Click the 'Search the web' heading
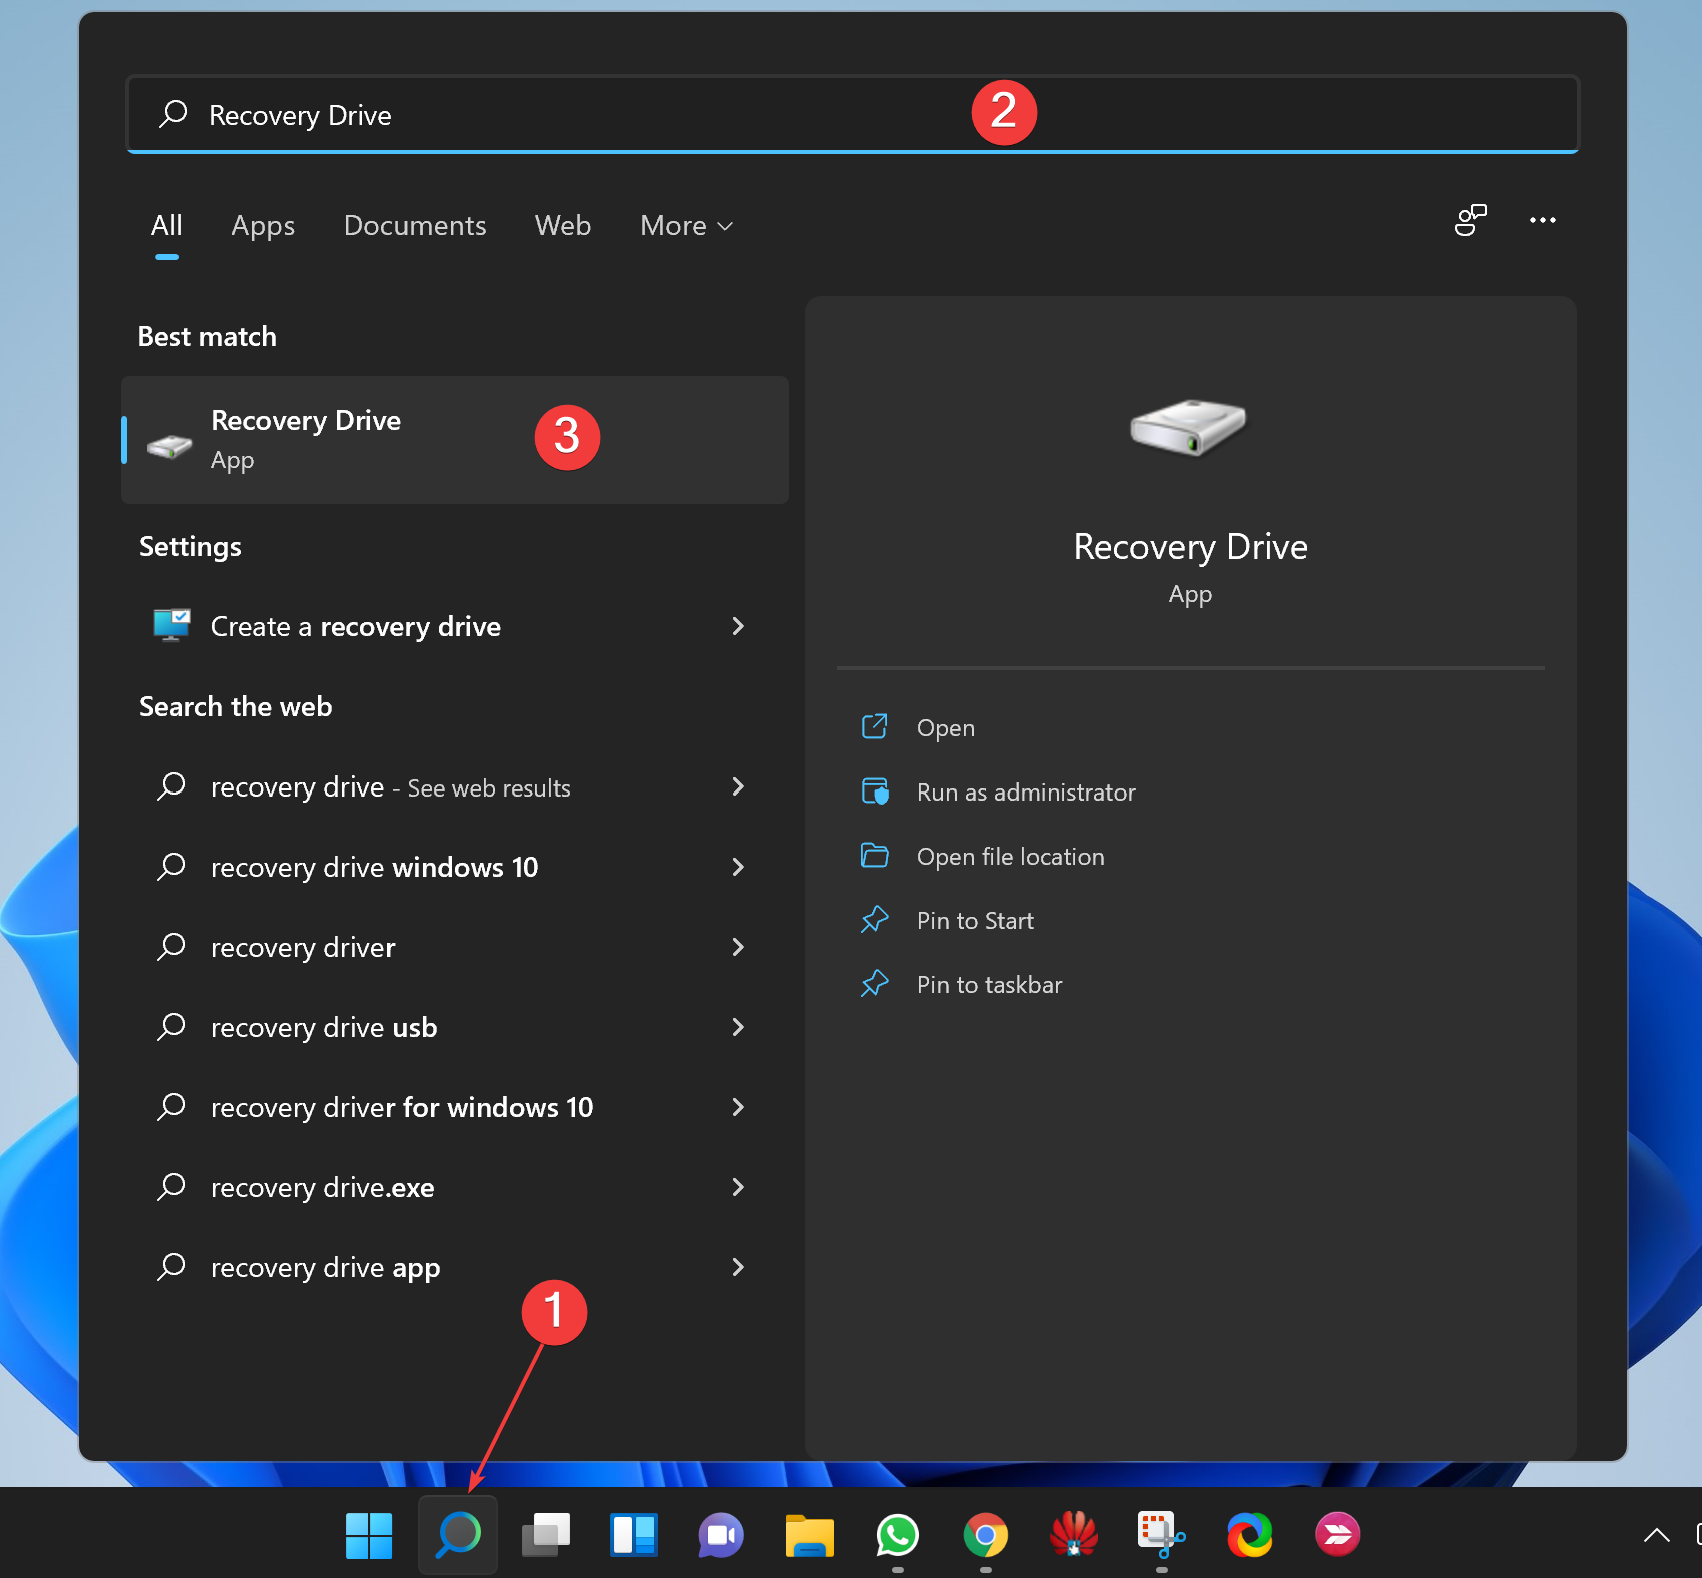 (235, 707)
